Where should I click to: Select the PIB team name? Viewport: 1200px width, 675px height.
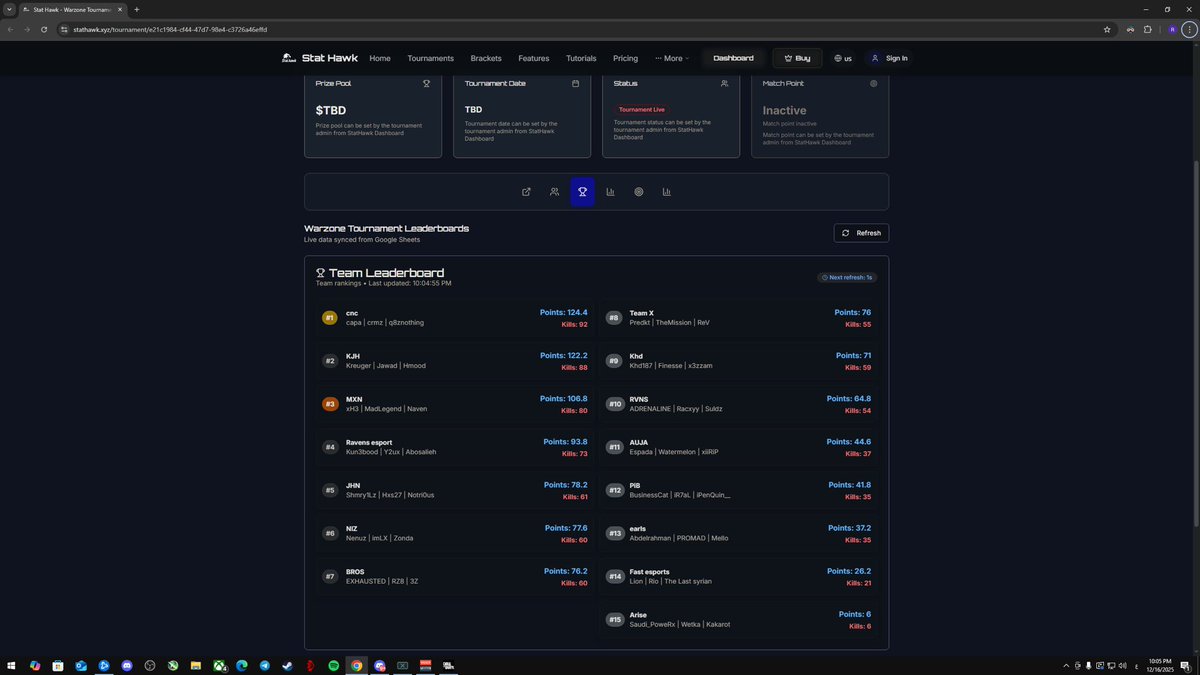(x=634, y=486)
